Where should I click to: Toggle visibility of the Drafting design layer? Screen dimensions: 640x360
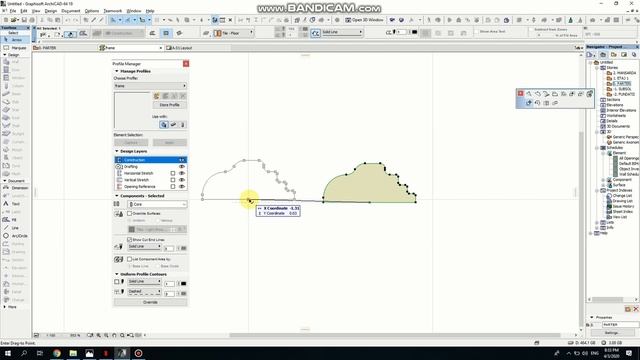coord(182,167)
